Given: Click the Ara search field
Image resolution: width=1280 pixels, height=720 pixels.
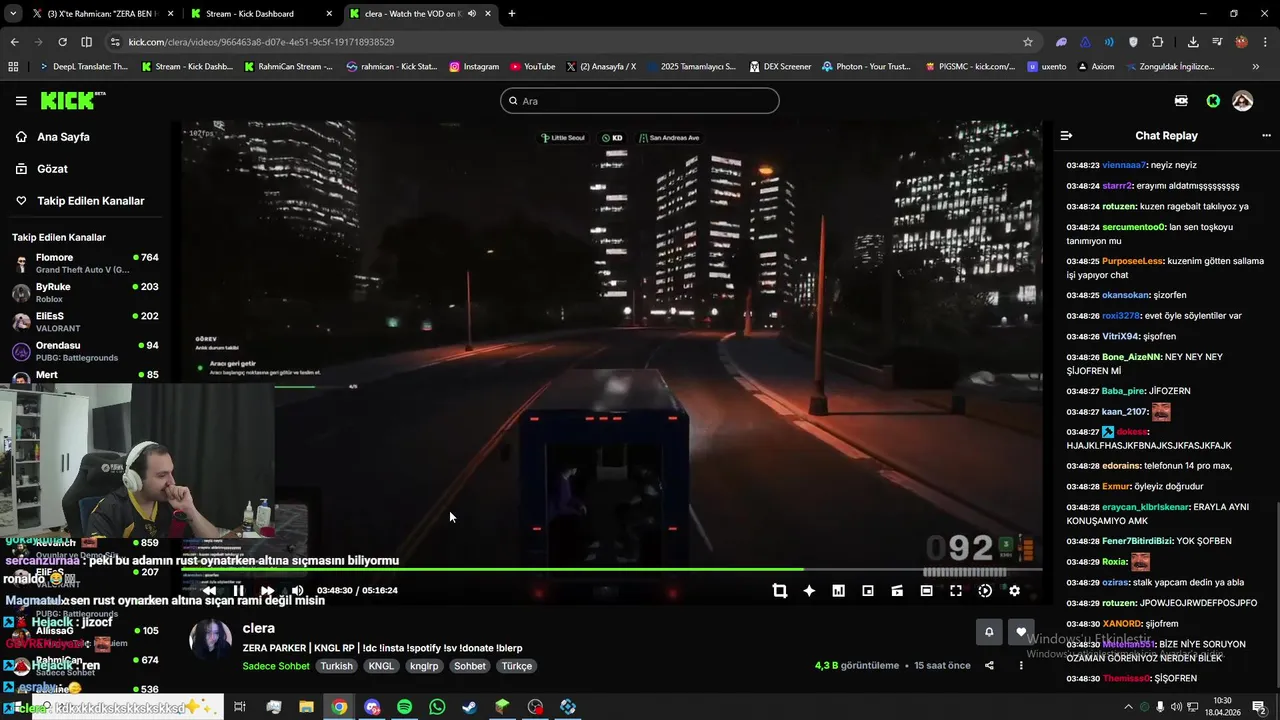Looking at the screenshot, I should pos(640,101).
